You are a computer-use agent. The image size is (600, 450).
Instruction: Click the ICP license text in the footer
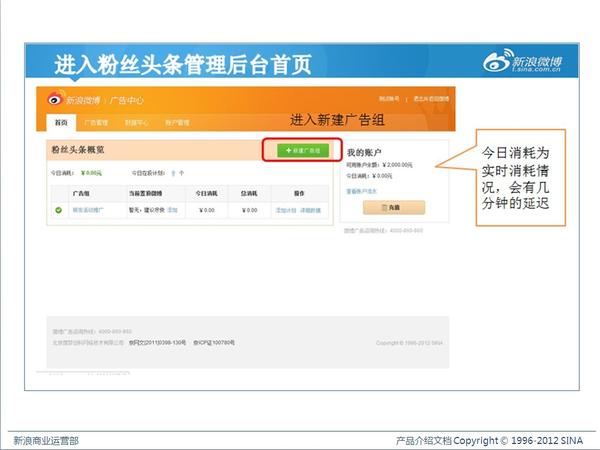point(214,342)
